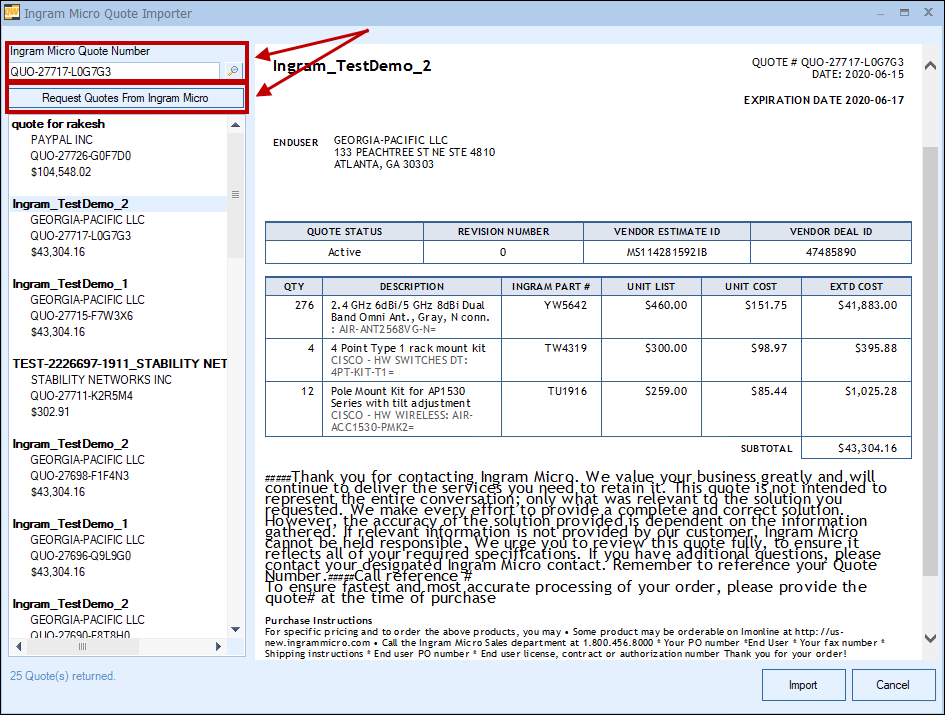Screen dimensions: 945x715
Task: Click the preview pane vertical scrollbar thumb
Action: (930, 362)
